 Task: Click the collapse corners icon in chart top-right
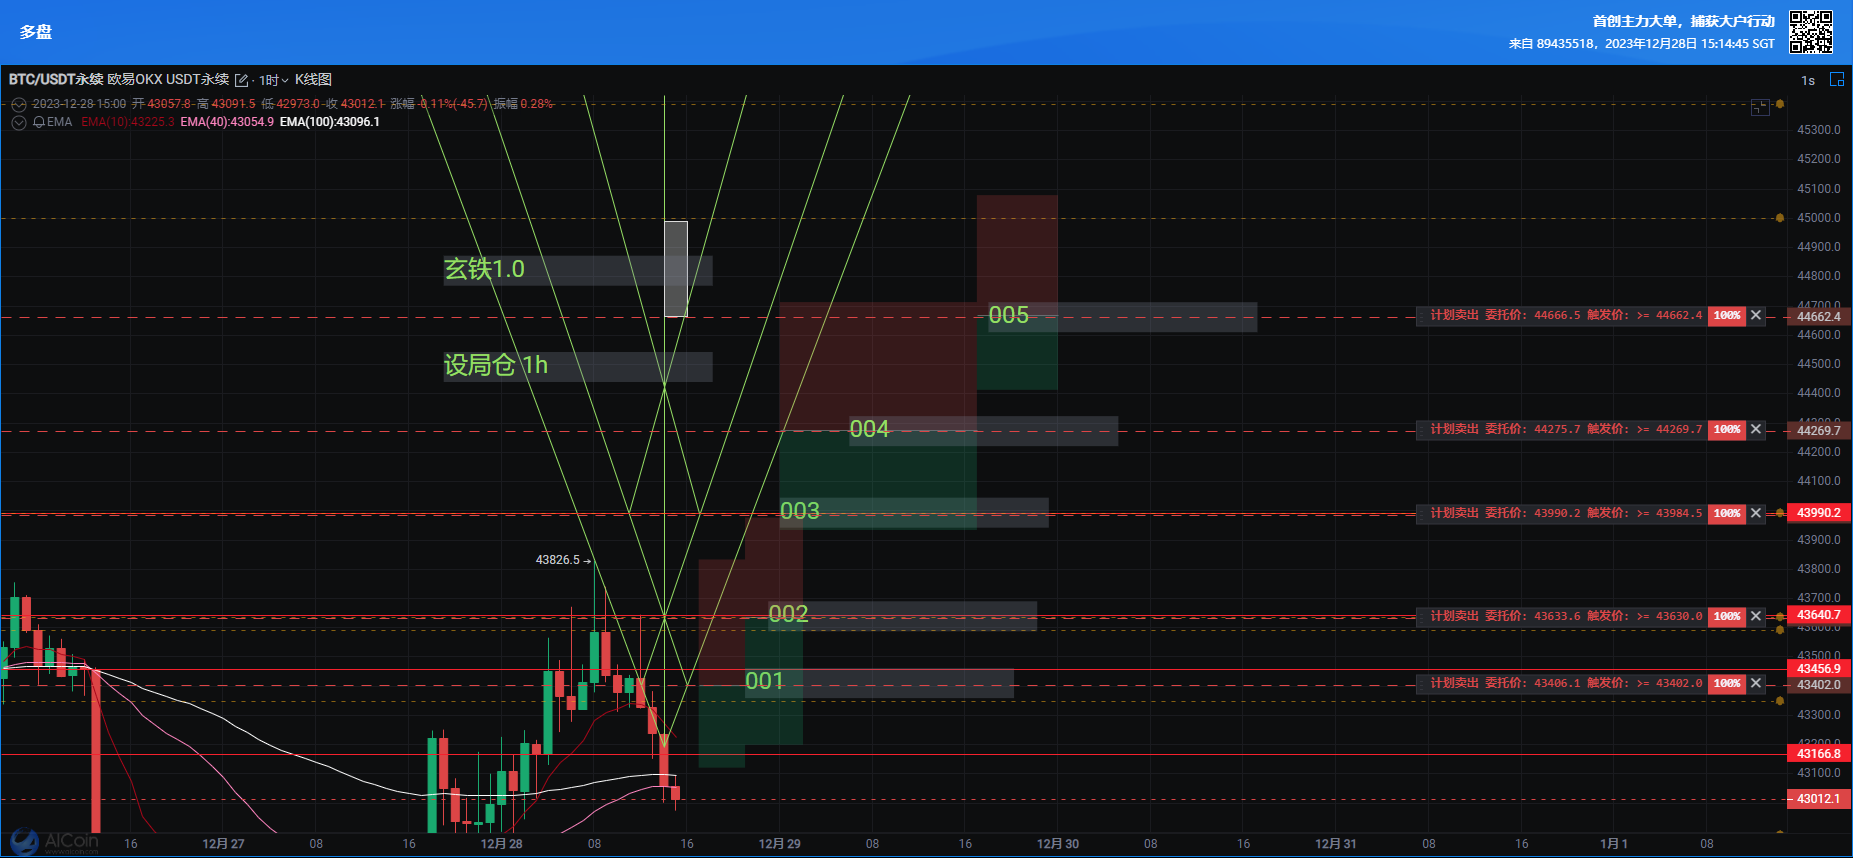click(x=1760, y=106)
